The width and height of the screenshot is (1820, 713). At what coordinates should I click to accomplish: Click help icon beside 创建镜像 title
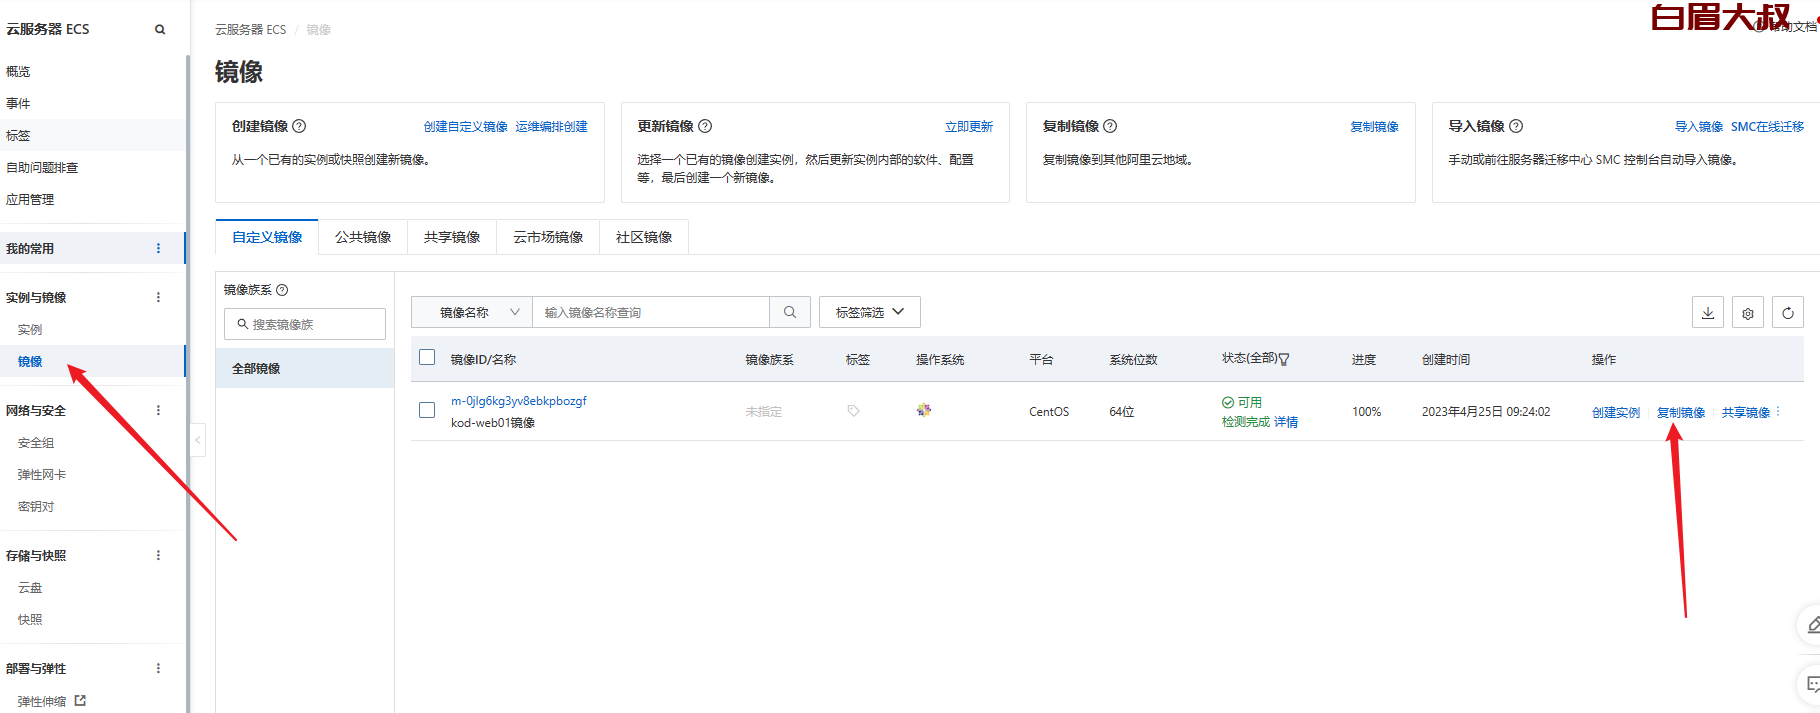[299, 126]
